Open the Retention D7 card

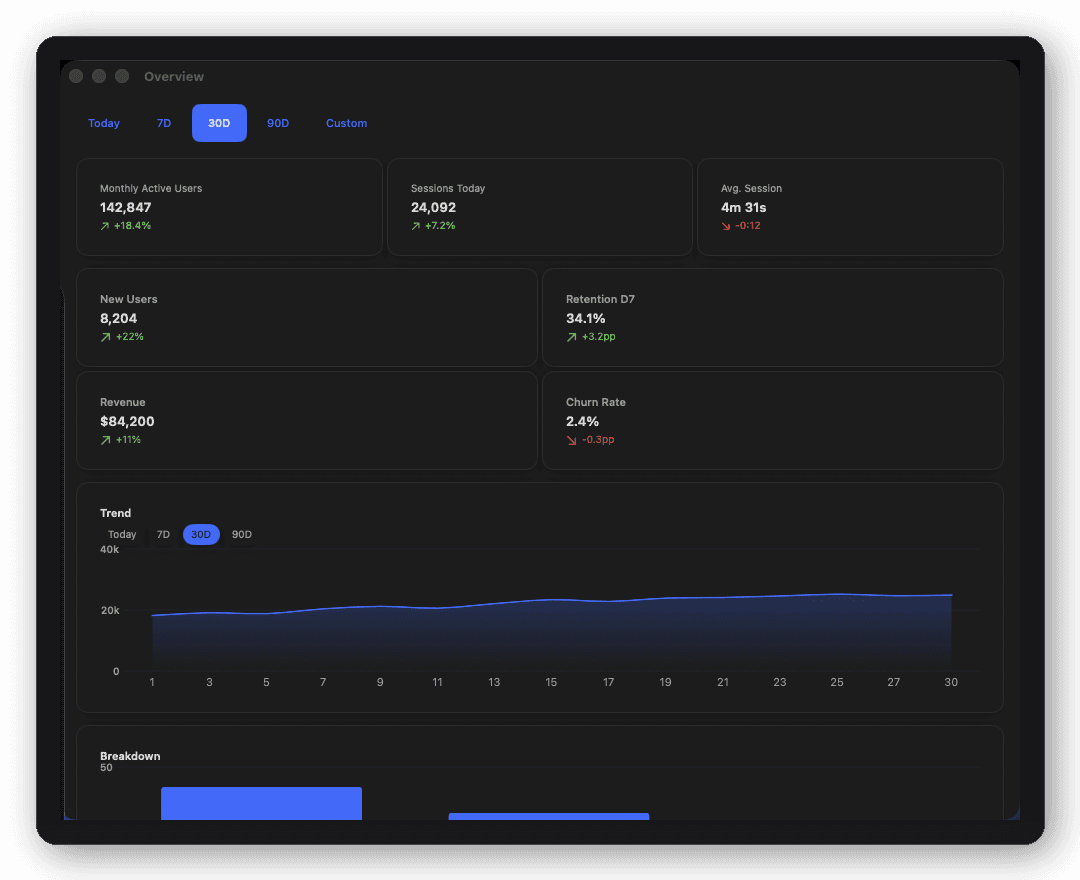pos(773,317)
